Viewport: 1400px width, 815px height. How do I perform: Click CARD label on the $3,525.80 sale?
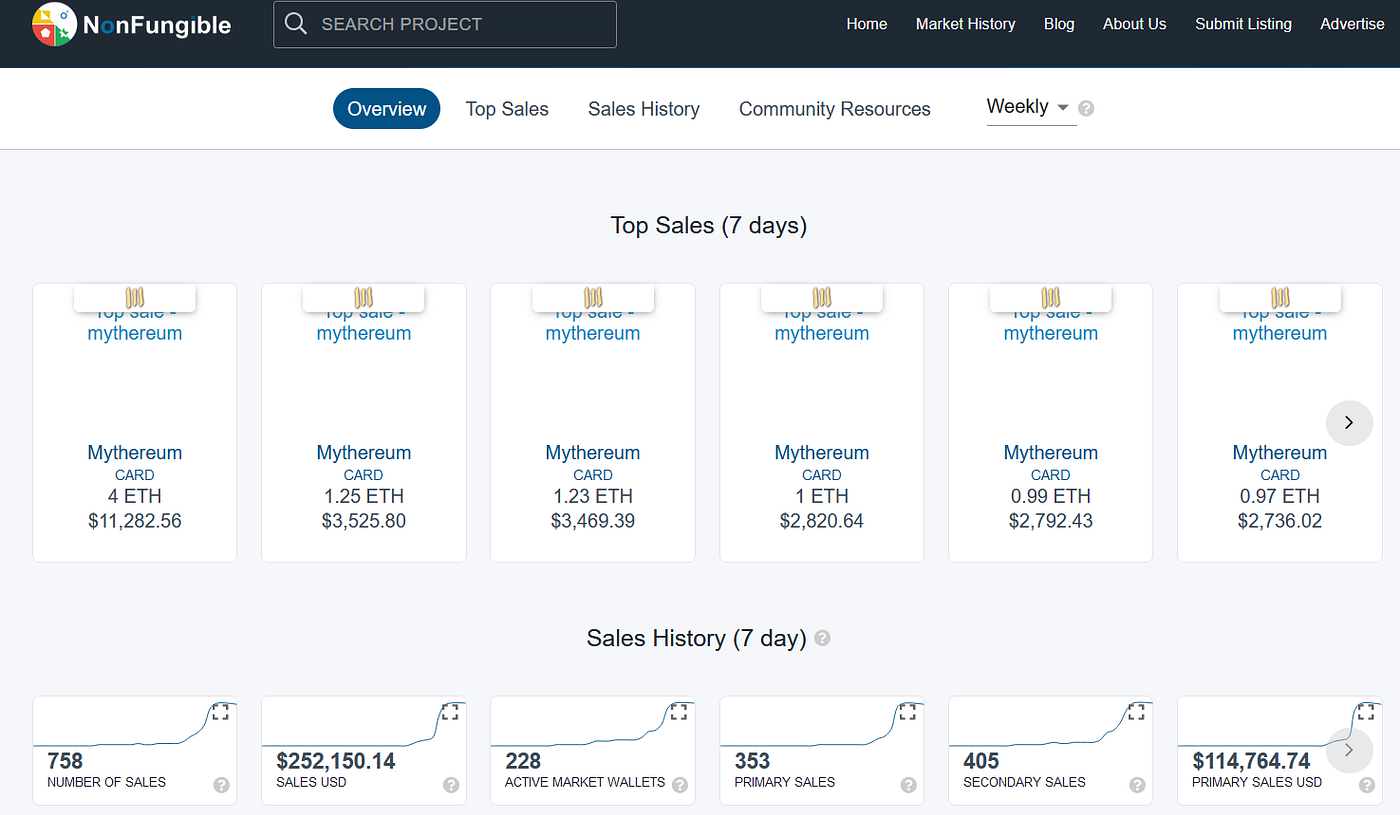364,475
